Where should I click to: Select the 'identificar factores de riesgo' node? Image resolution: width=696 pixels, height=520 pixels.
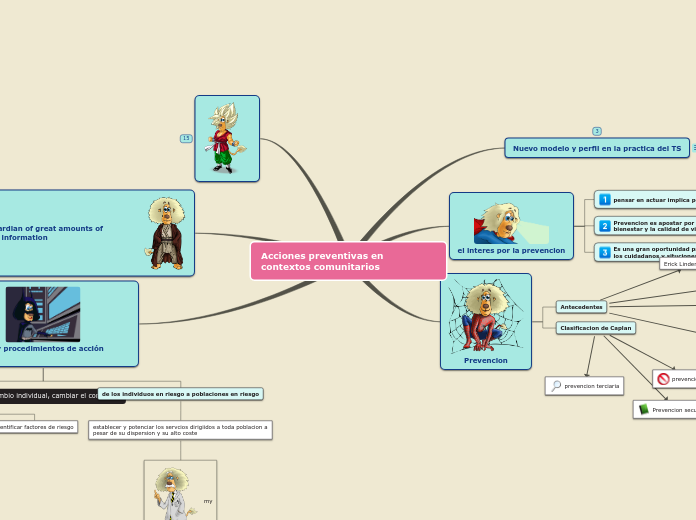[x=39, y=427]
